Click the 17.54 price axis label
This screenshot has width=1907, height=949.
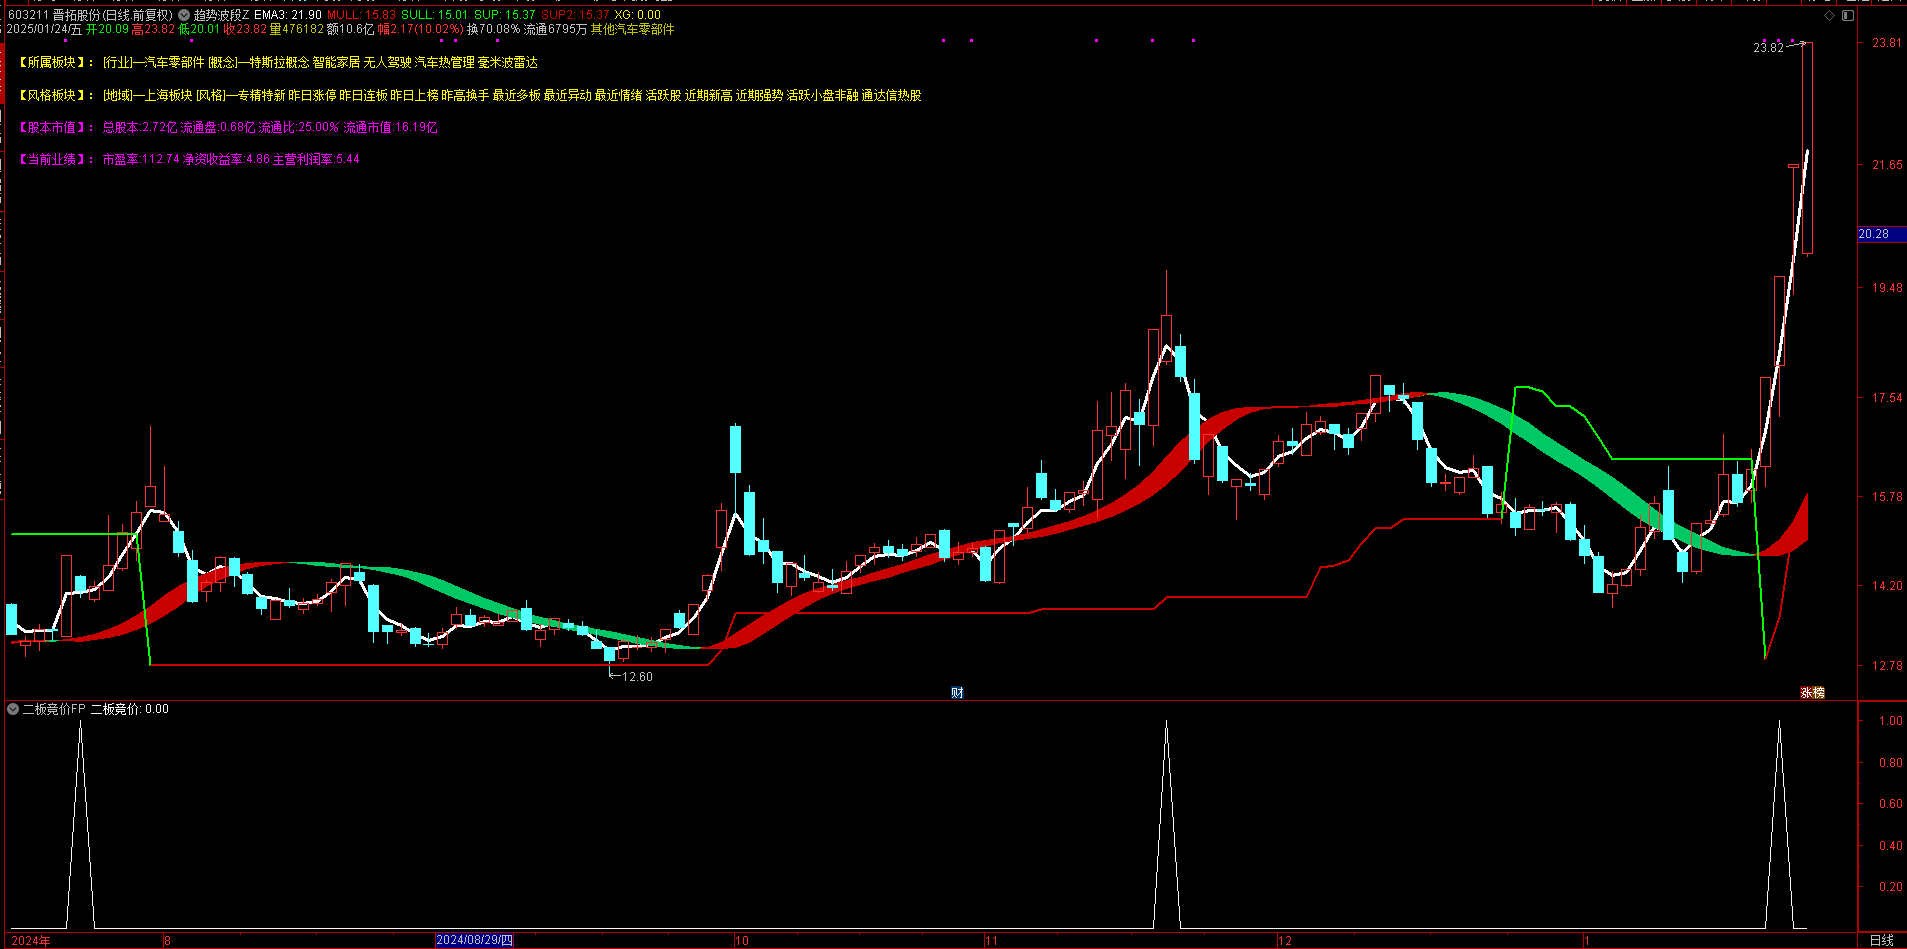1887,398
